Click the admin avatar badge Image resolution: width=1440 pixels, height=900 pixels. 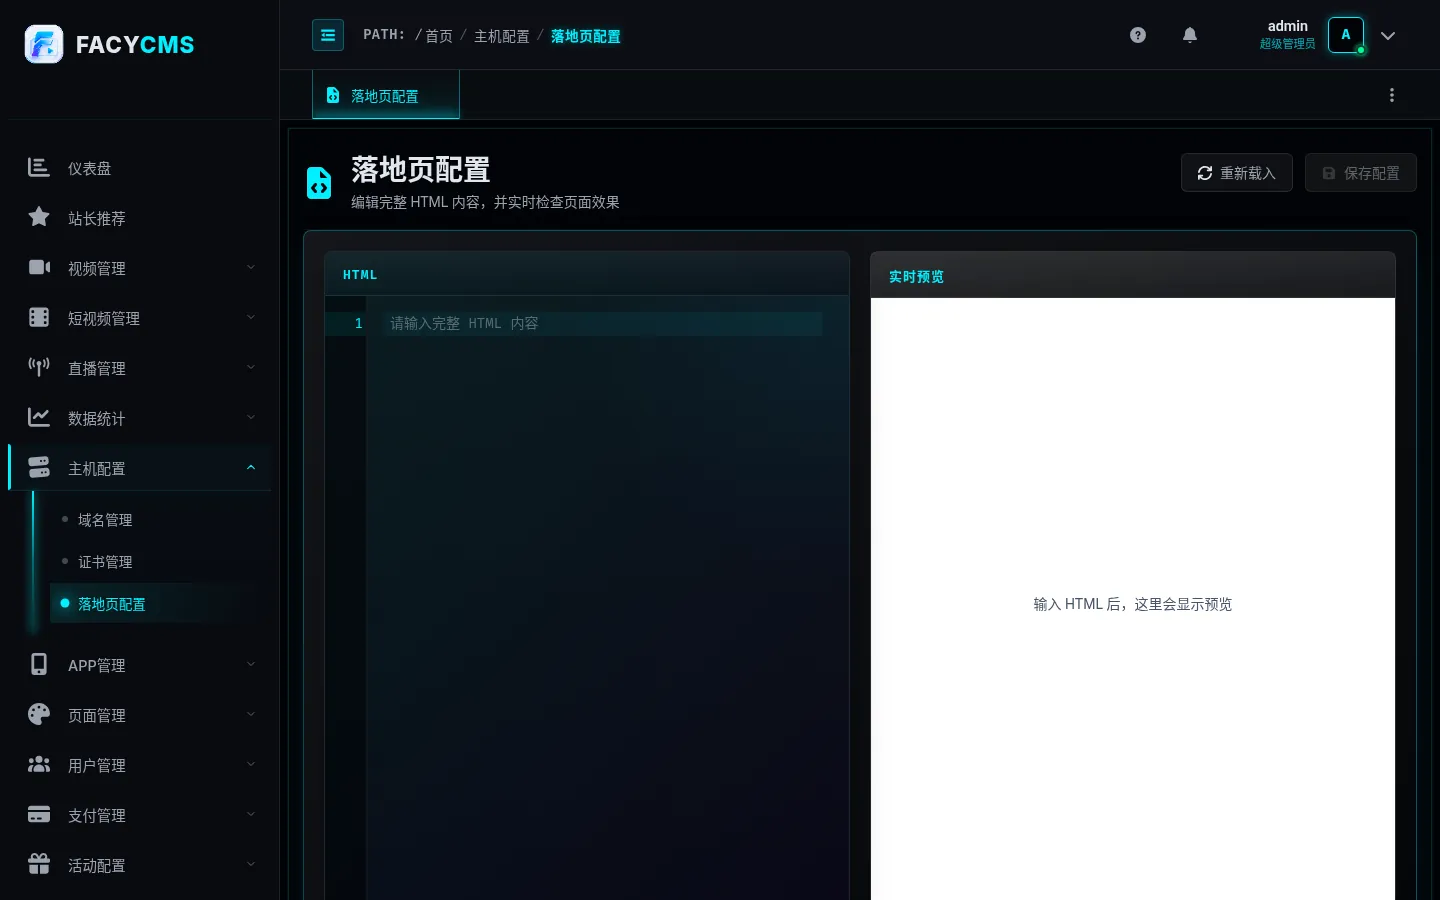tap(1346, 35)
